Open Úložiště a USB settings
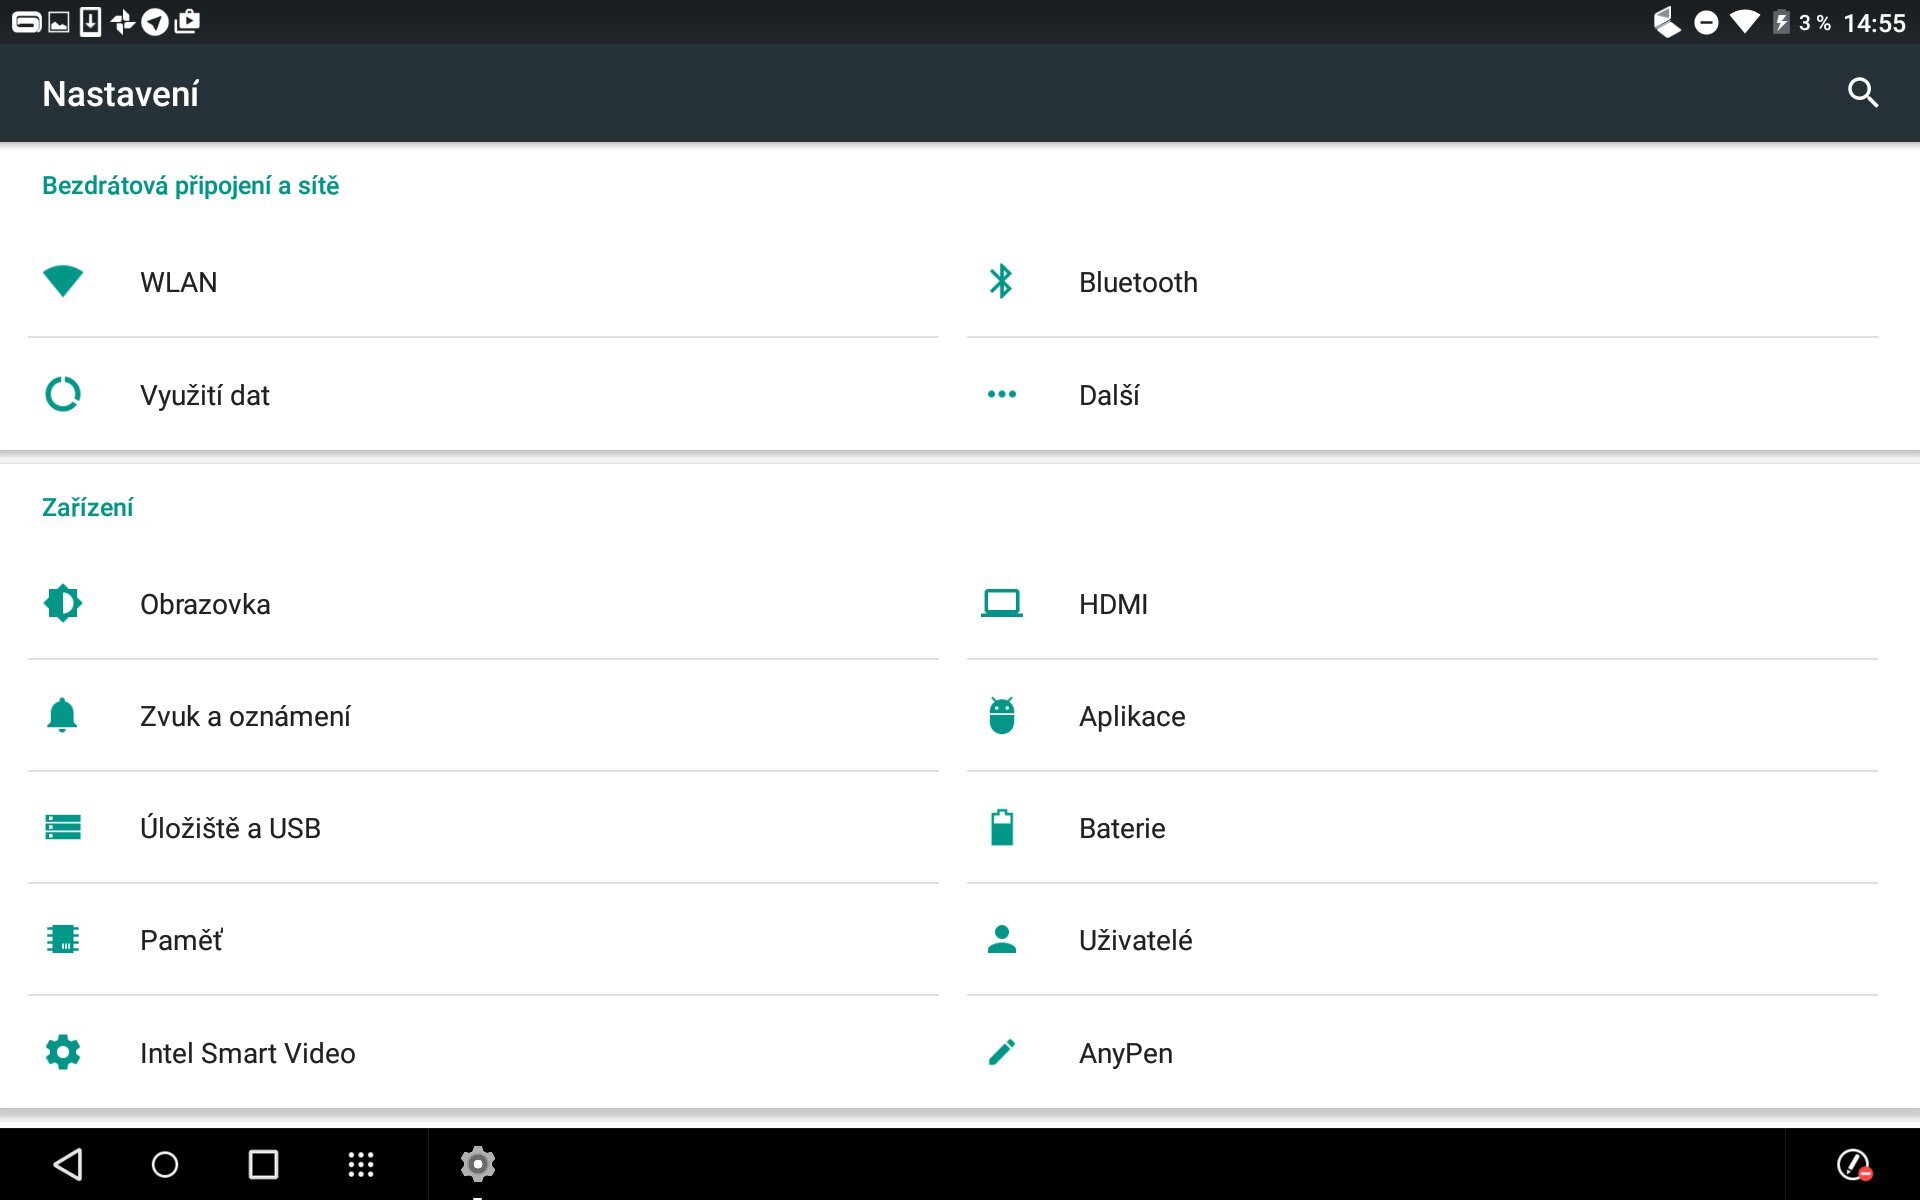The image size is (1920, 1200). (230, 828)
